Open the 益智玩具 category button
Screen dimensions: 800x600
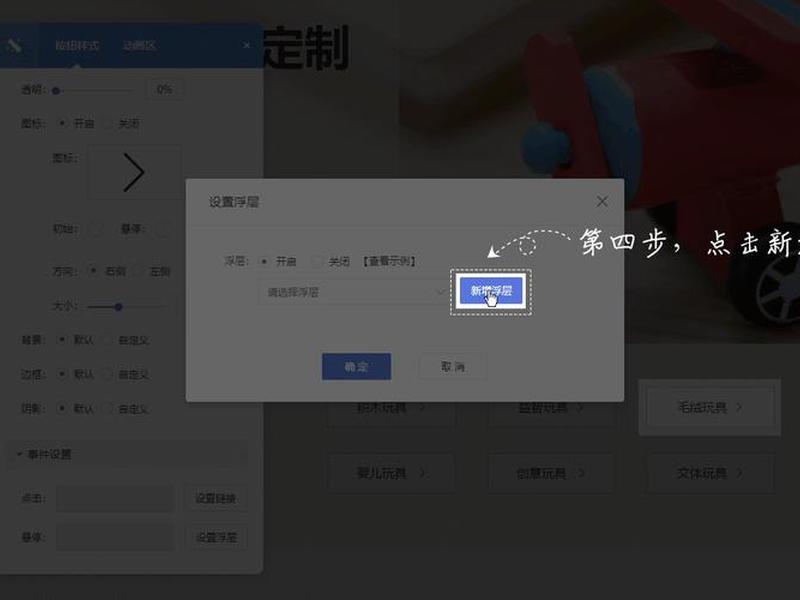click(x=551, y=407)
